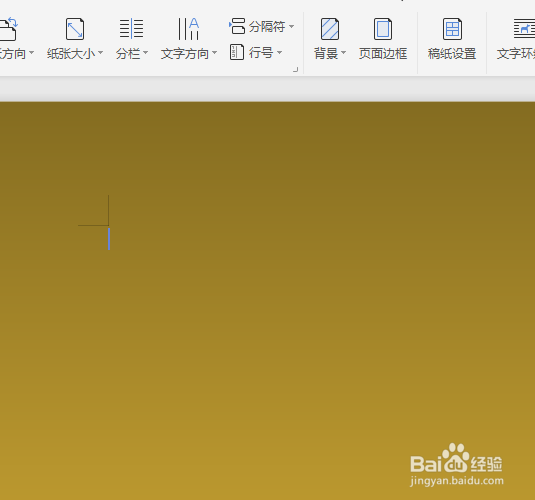The width and height of the screenshot is (535, 500).
Task: Click the background (背景) icon
Action: point(330,29)
